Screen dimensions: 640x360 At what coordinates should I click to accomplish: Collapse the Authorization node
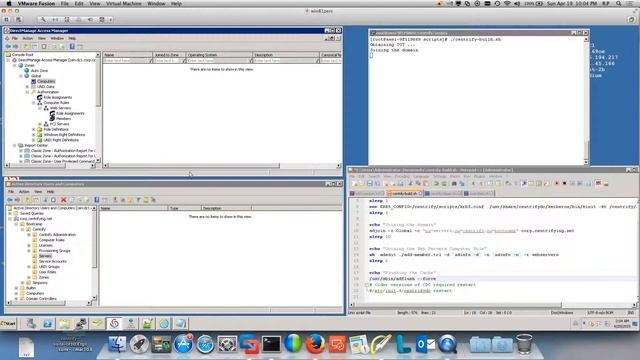(27, 92)
